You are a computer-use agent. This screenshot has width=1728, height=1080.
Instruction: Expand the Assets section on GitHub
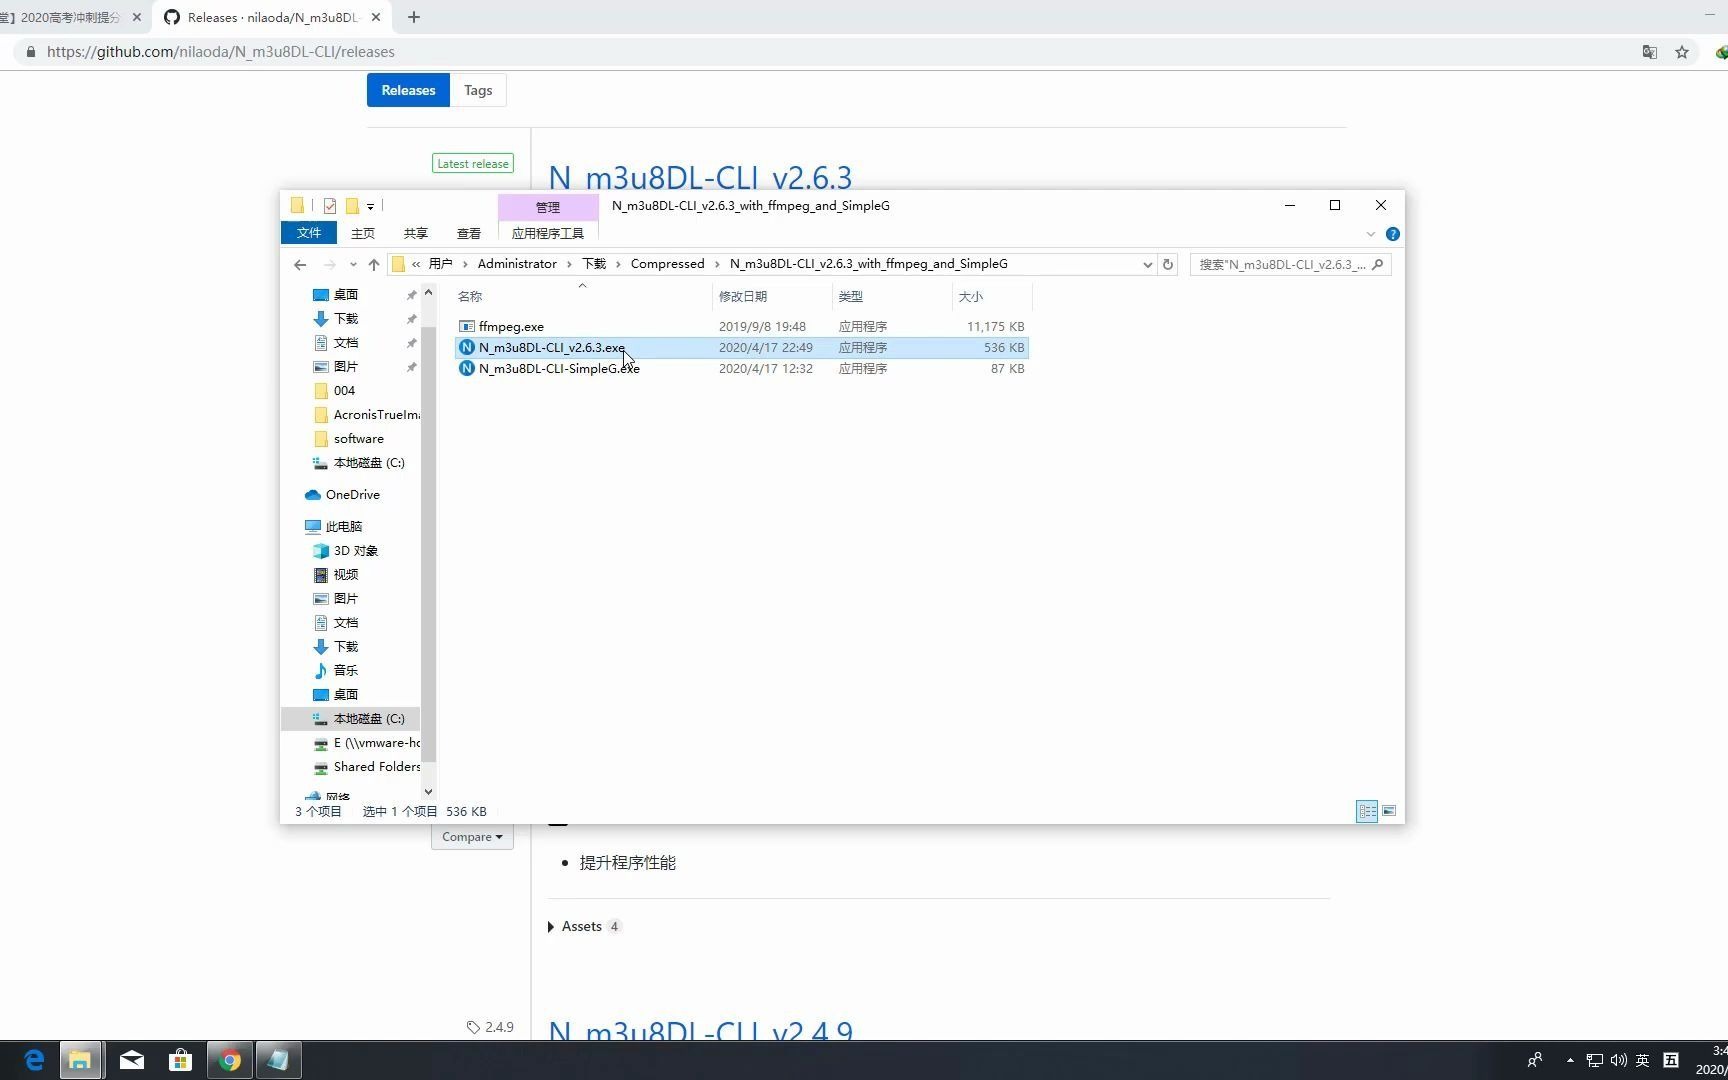coord(584,926)
